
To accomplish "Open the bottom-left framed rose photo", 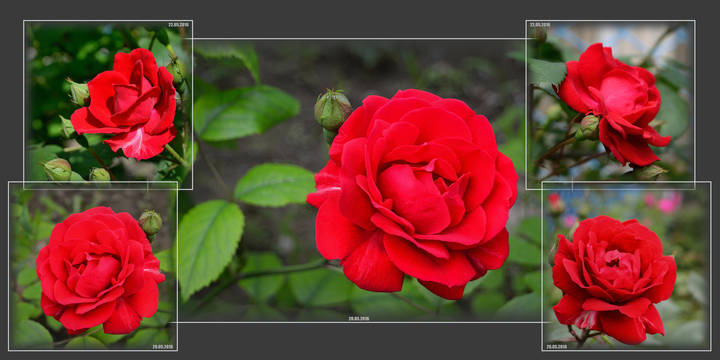I will [93, 266].
